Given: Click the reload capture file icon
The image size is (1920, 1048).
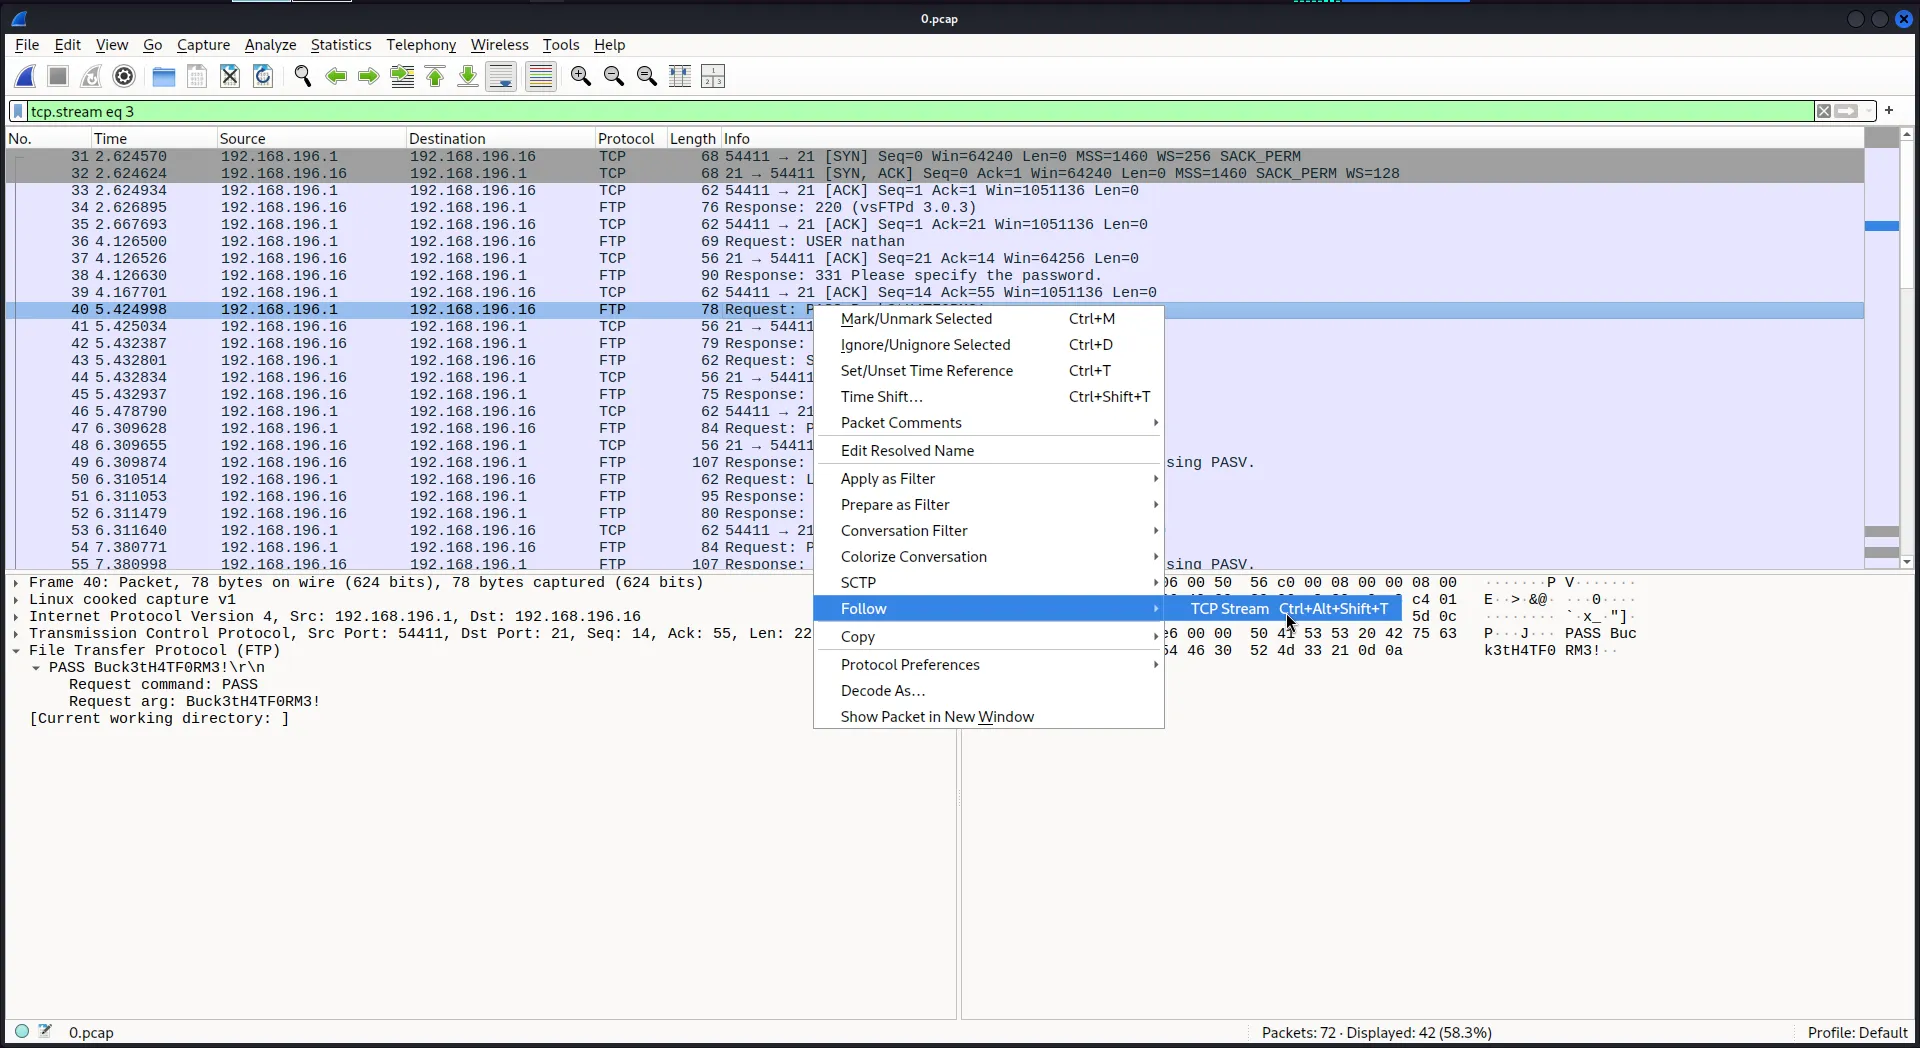Looking at the screenshot, I should pos(263,76).
